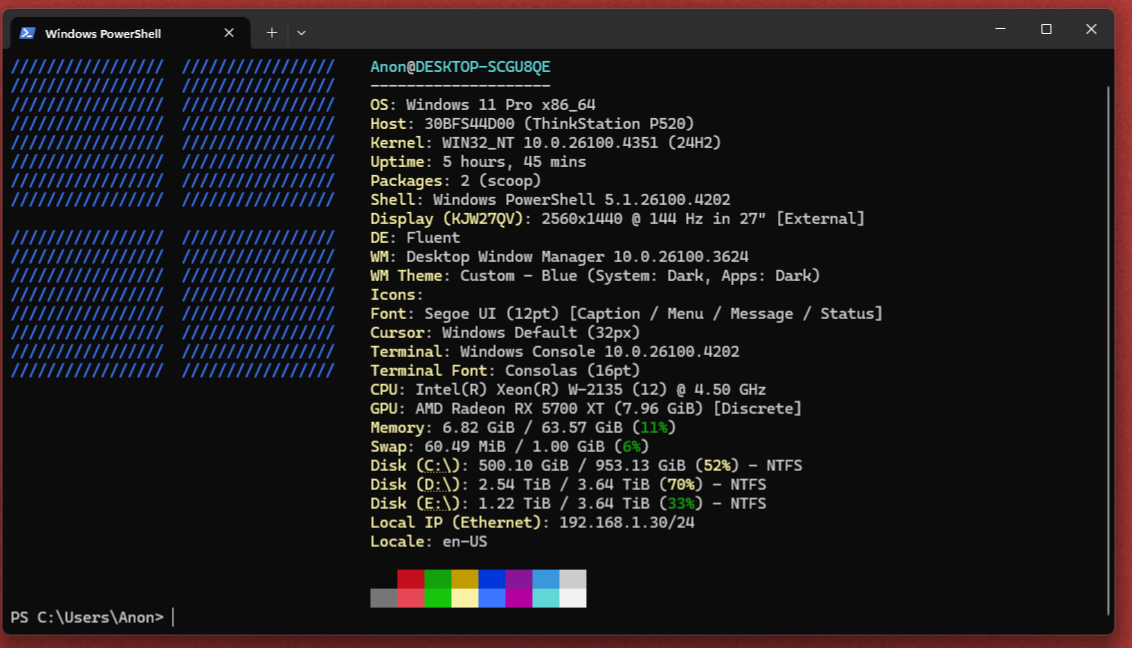This screenshot has width=1132, height=648.
Task: Select the Windows PowerShell tab
Action: click(x=130, y=33)
